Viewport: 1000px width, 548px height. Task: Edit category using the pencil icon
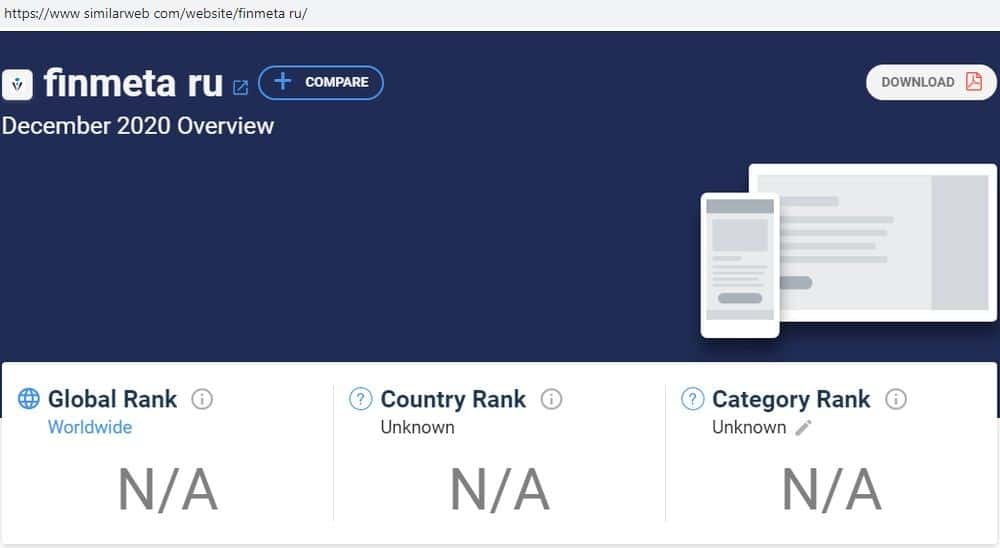pyautogui.click(x=804, y=427)
